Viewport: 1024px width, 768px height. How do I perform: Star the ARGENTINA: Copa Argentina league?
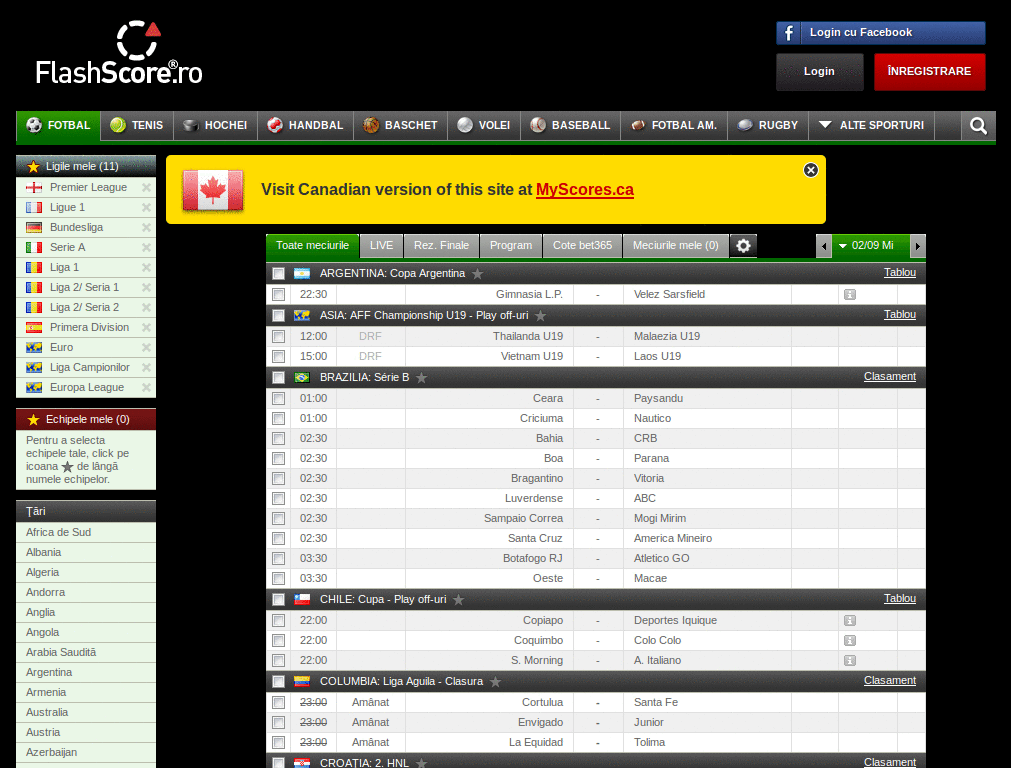[477, 272]
